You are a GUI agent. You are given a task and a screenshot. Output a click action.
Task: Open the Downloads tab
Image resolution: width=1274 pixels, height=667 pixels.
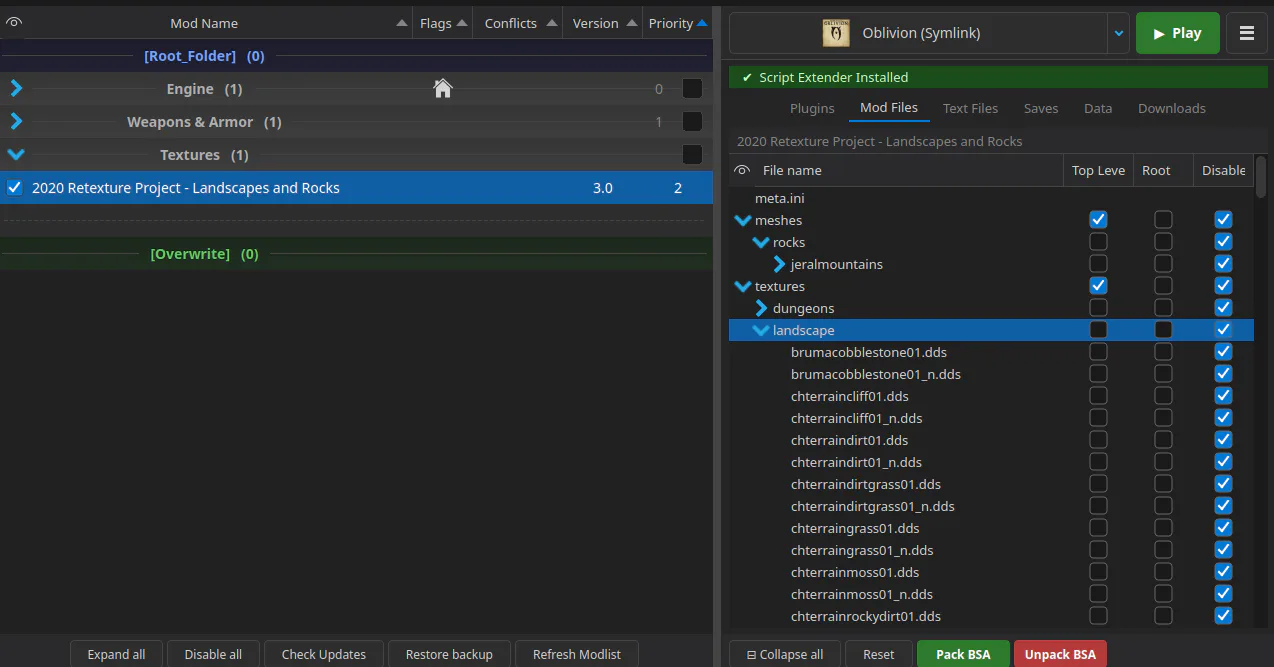click(1172, 108)
